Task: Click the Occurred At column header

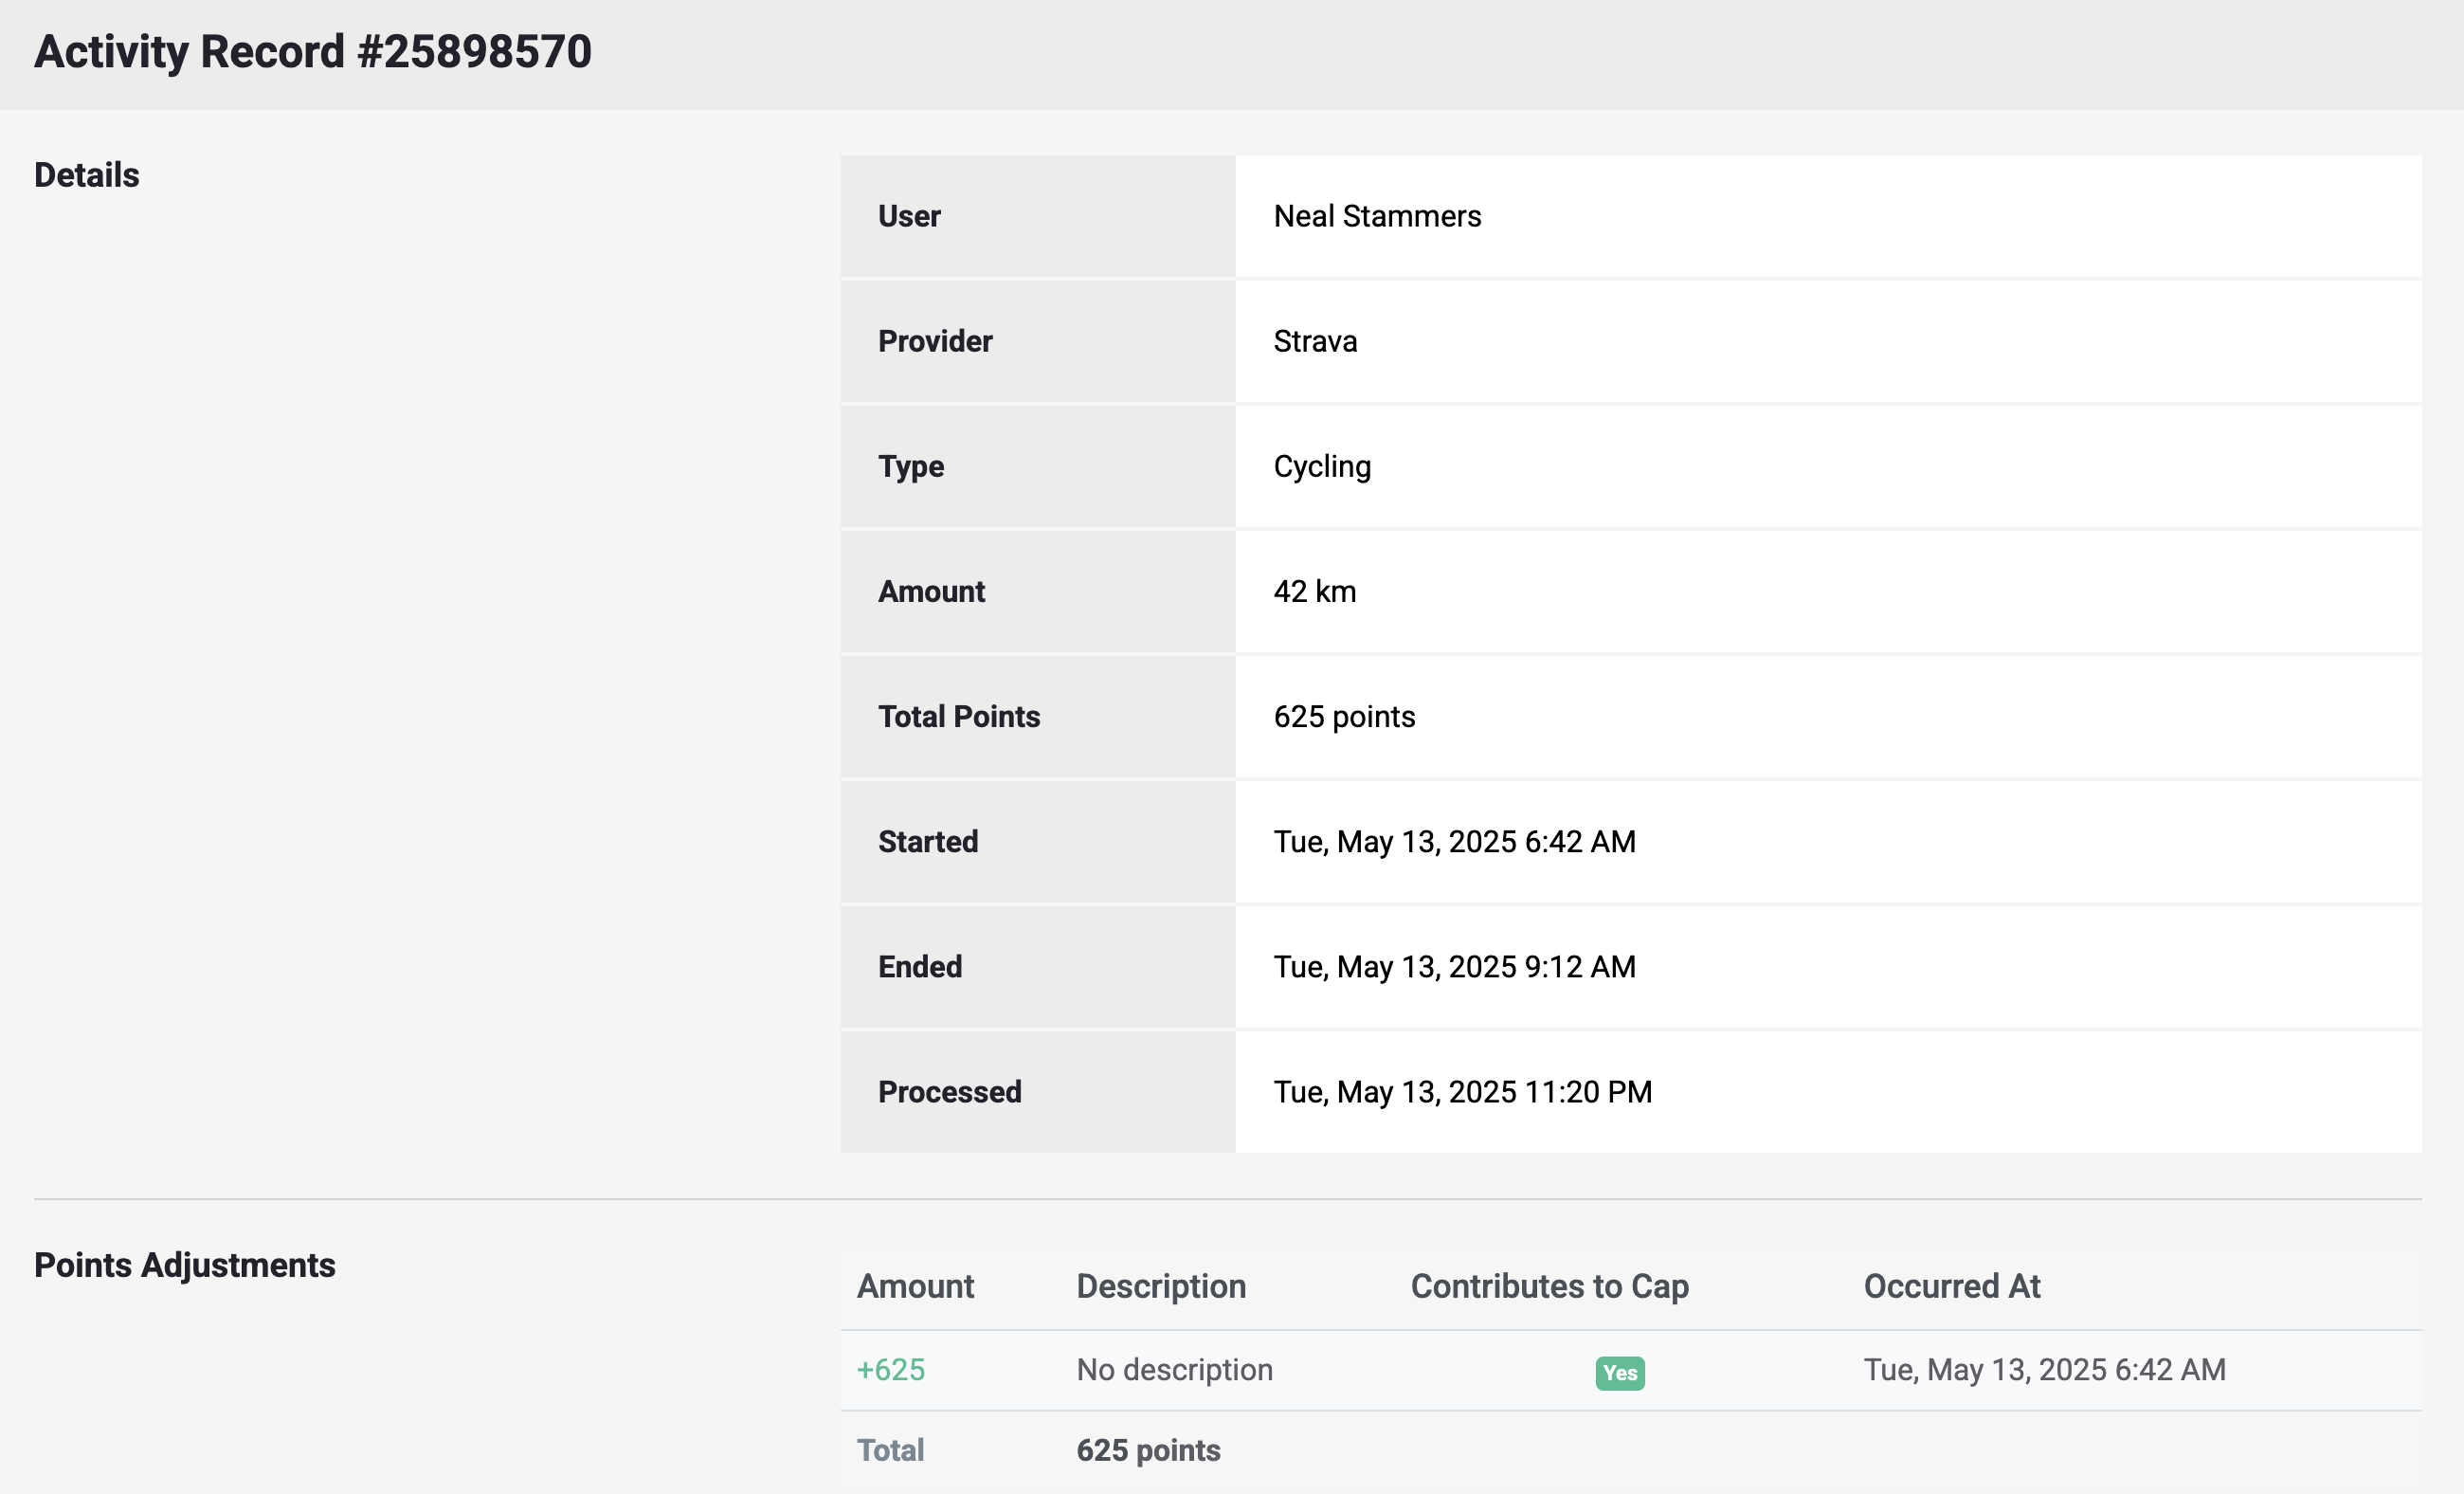Action: coord(1951,1286)
